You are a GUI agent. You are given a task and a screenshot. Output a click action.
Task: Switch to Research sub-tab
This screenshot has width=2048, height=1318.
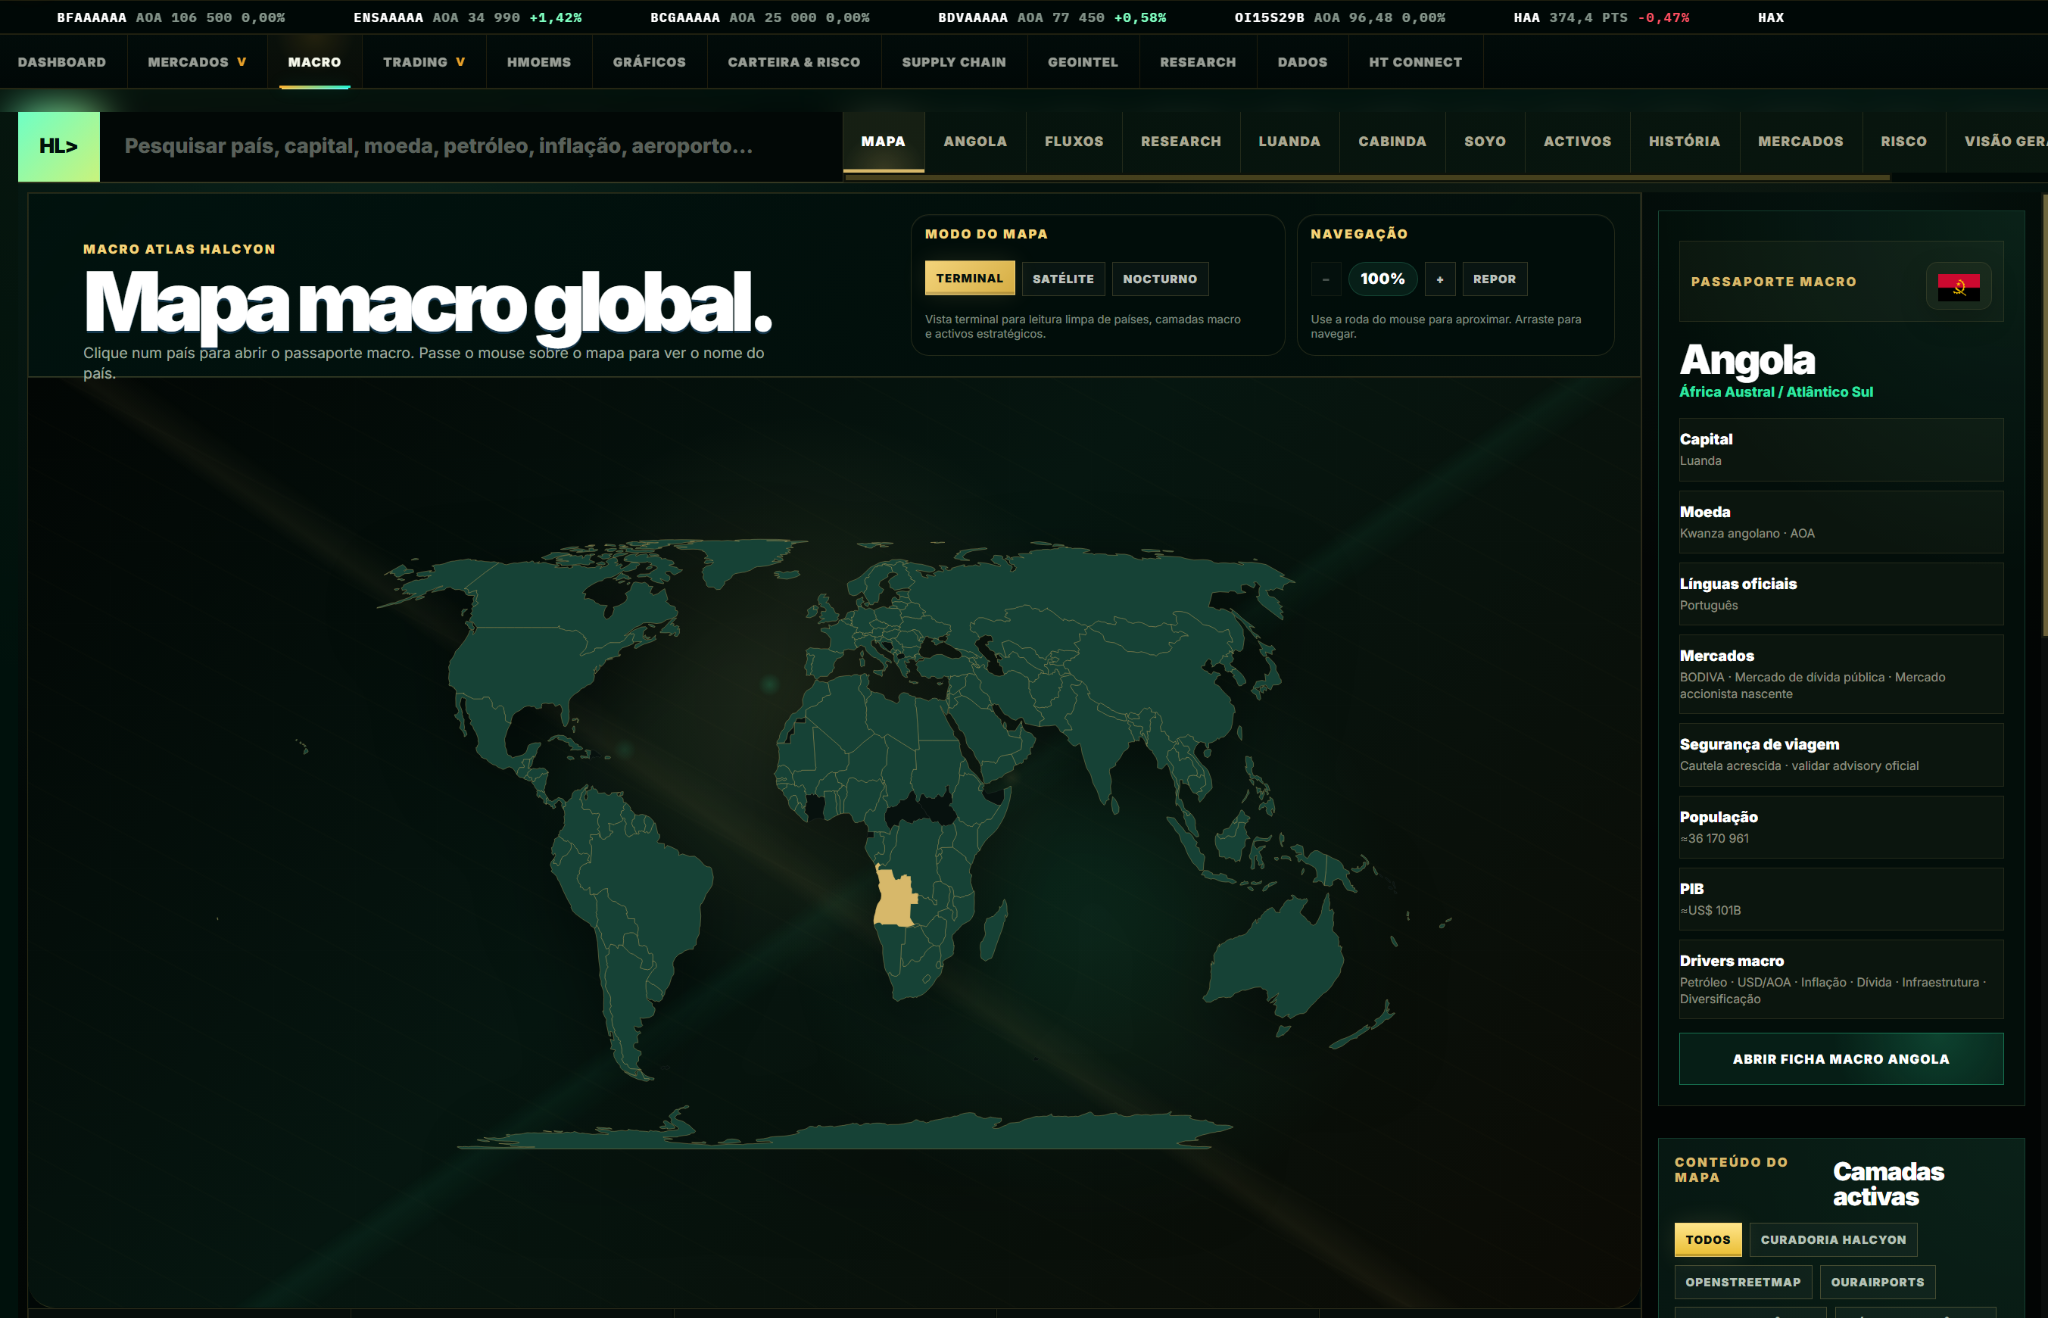pos(1181,141)
